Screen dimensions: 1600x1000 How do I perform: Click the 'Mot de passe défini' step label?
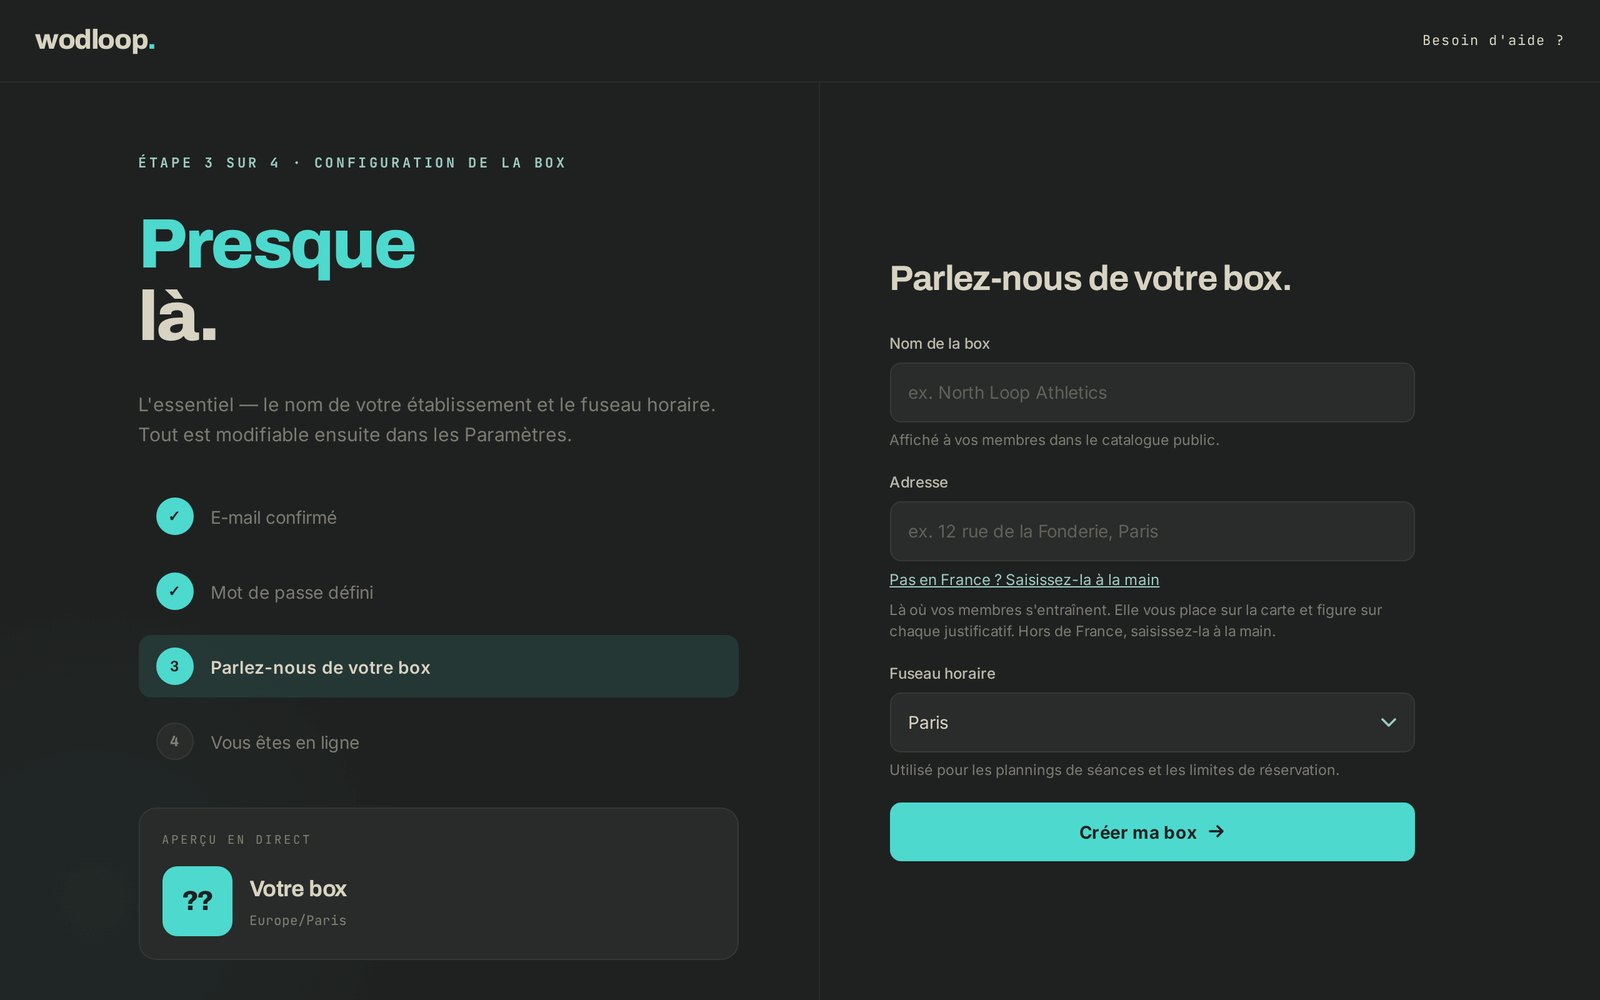tap(292, 593)
